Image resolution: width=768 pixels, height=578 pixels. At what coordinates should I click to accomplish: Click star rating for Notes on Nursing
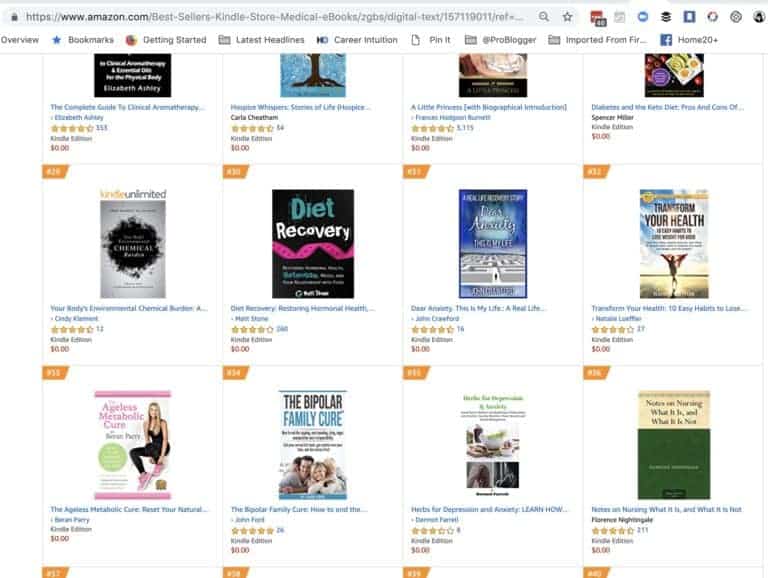point(613,530)
